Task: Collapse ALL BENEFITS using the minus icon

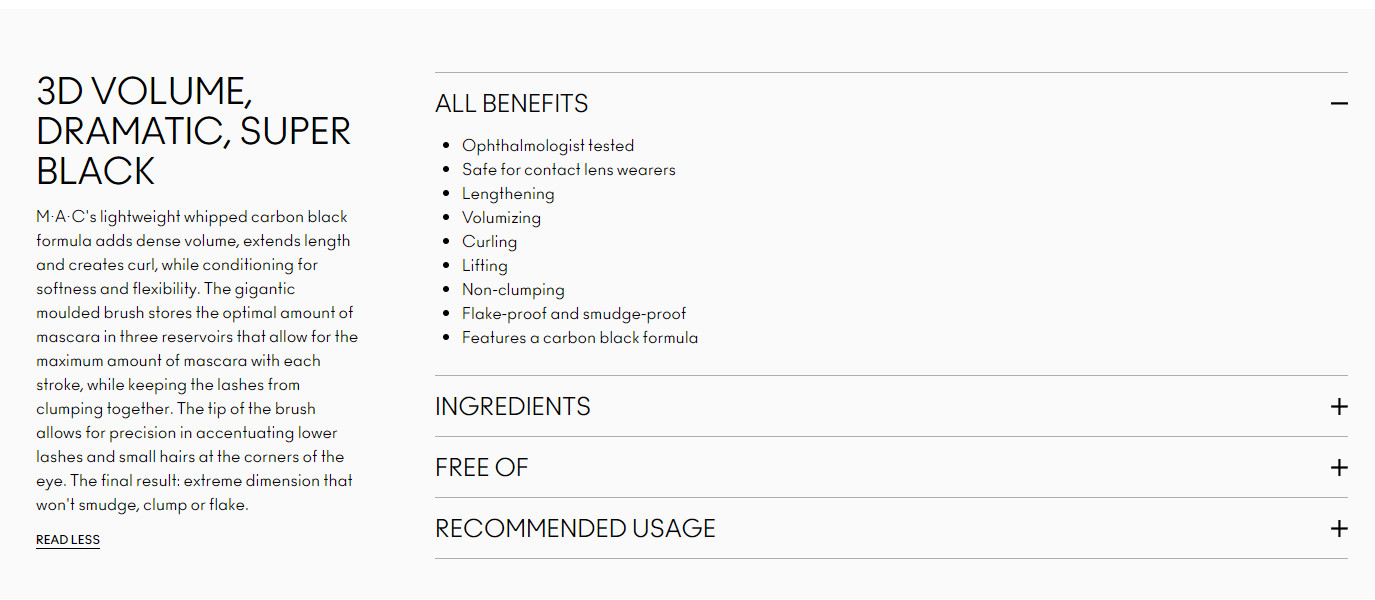Action: (x=1339, y=104)
